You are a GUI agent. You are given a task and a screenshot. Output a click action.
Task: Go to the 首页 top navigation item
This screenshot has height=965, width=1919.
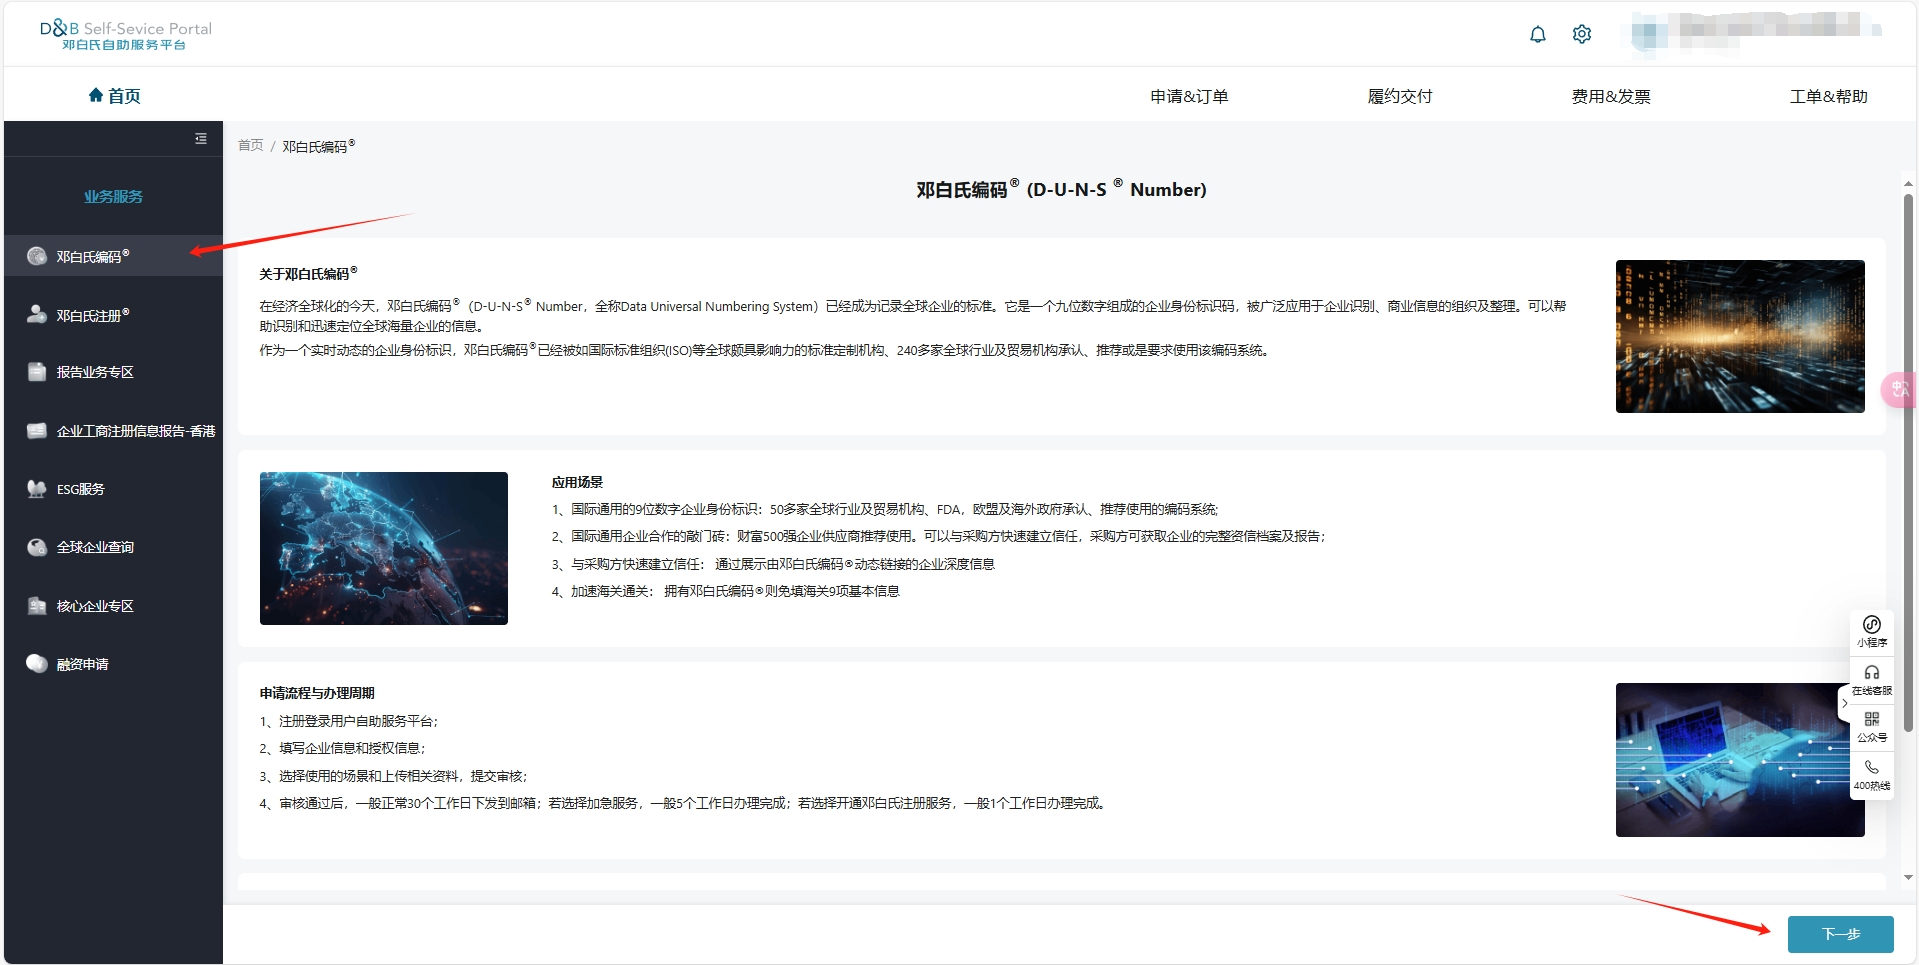[x=114, y=95]
